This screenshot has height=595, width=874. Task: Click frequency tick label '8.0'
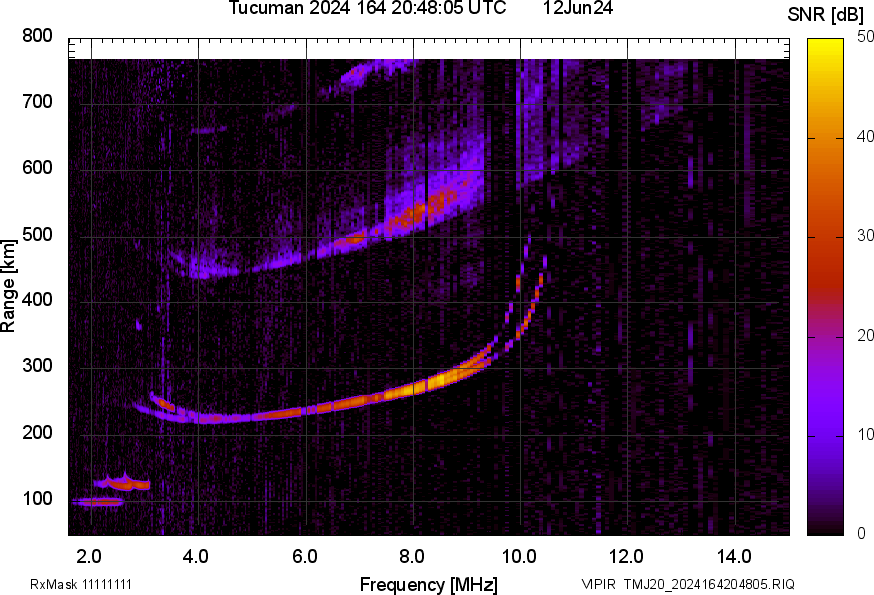412,557
